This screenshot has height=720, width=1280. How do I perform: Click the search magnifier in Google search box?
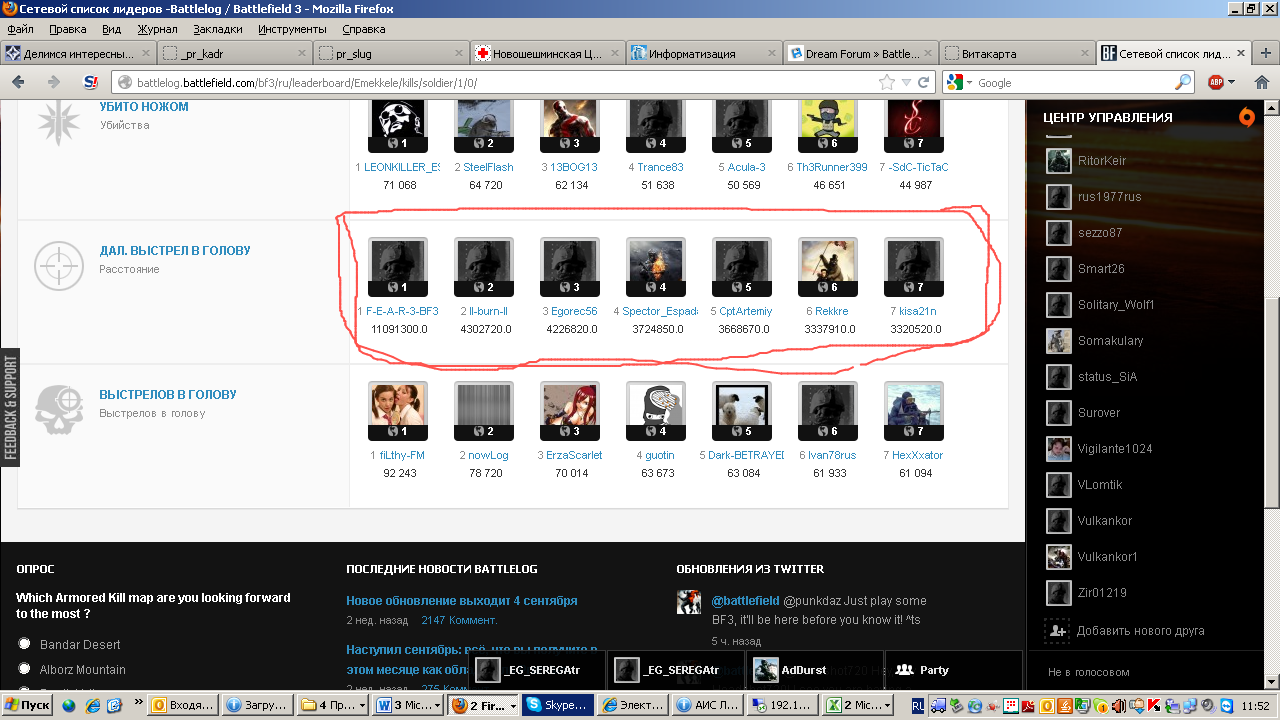pos(1184,82)
